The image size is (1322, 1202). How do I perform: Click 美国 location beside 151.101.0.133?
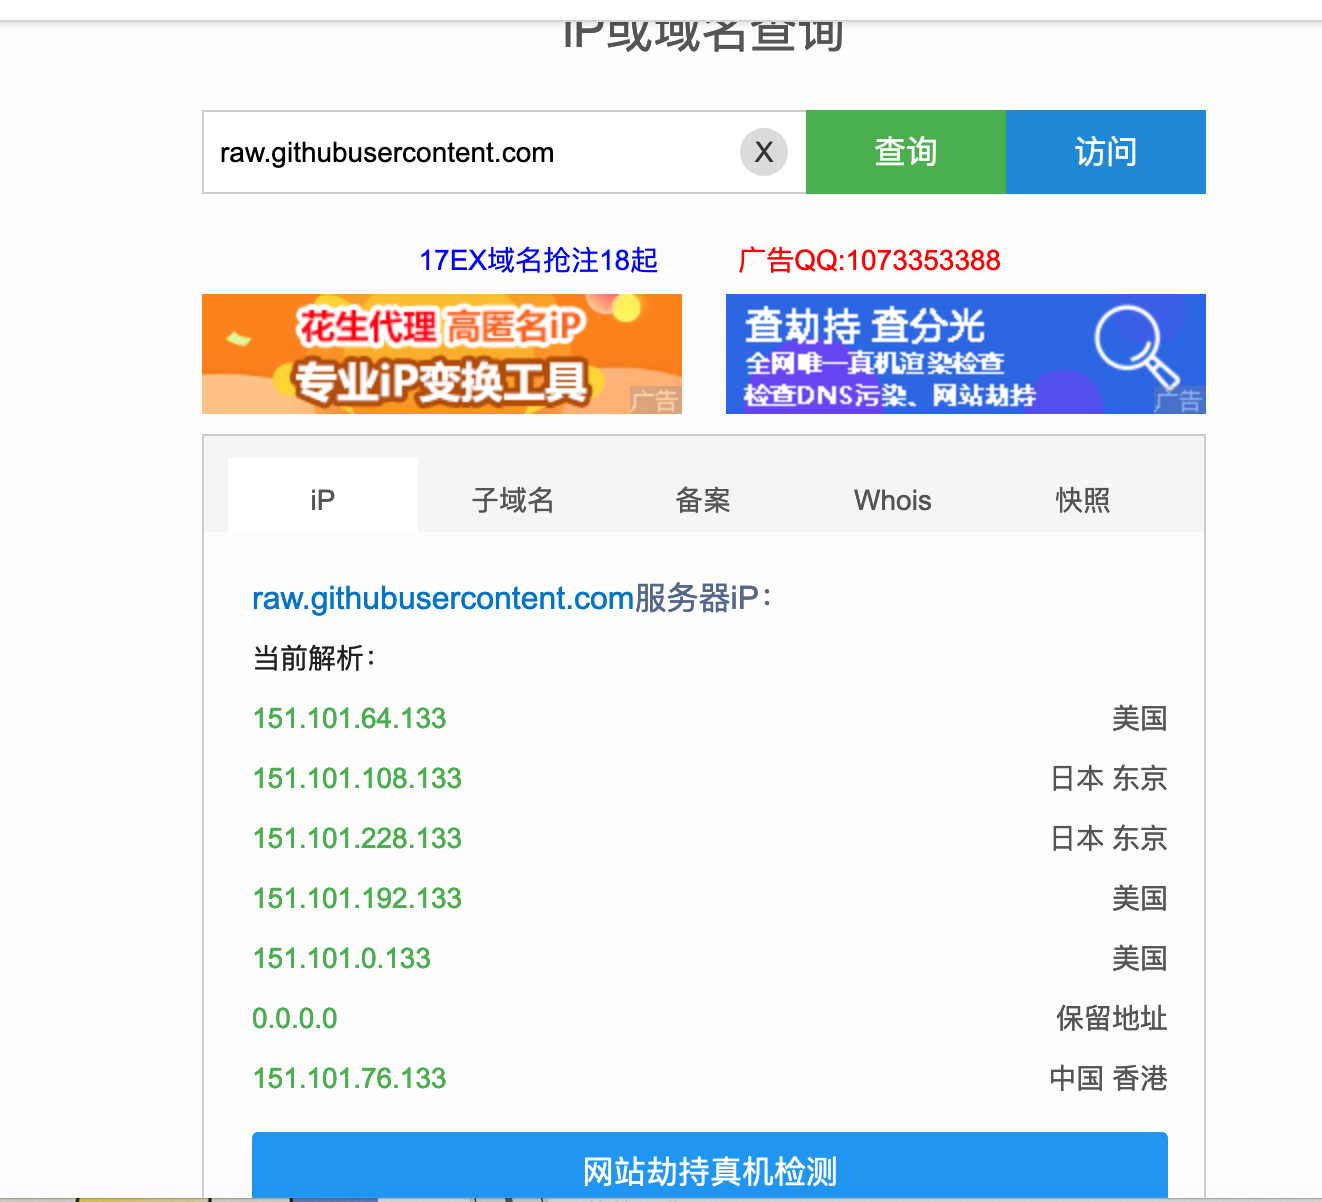click(1140, 958)
